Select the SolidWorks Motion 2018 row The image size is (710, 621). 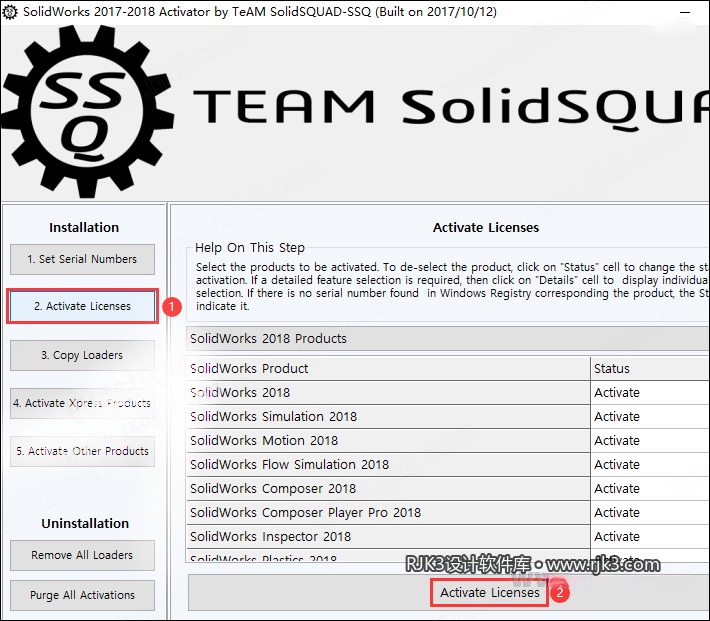(388, 440)
